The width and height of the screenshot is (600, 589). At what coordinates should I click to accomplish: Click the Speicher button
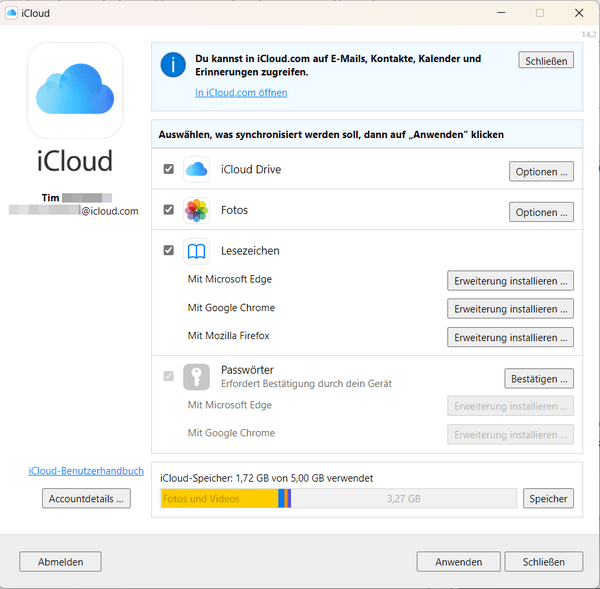click(x=548, y=498)
